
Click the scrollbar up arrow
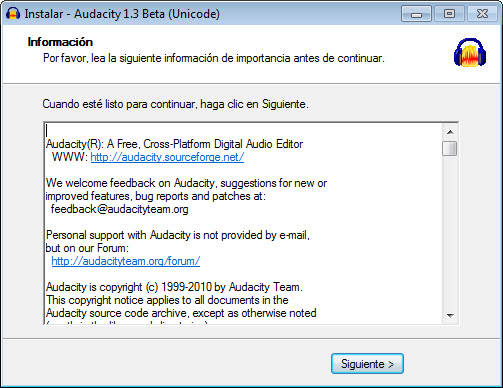[450, 132]
